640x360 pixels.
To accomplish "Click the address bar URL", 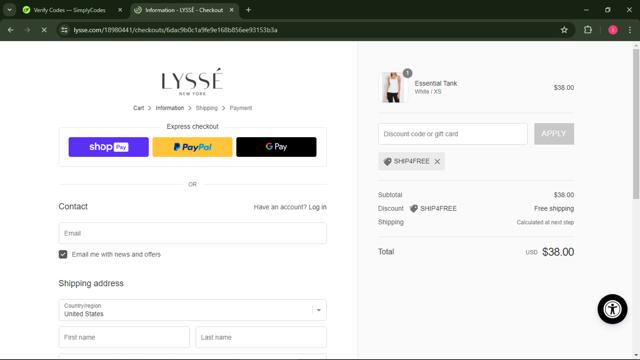I will (x=176, y=30).
